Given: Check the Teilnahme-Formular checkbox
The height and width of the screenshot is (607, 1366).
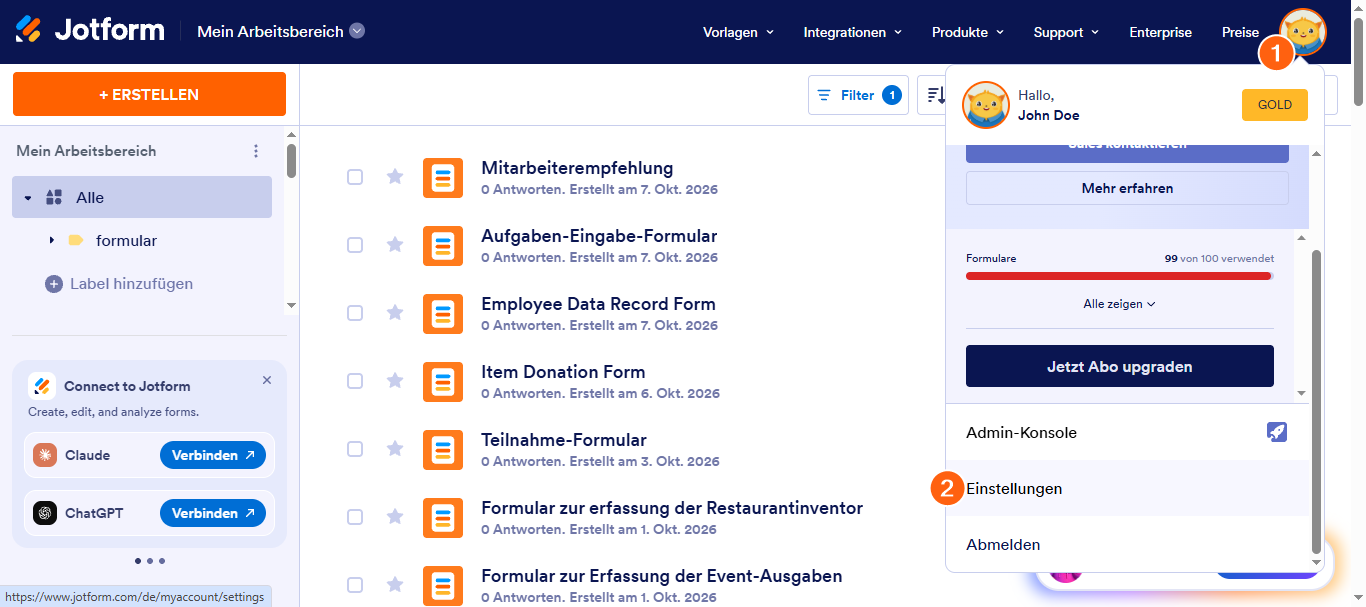Looking at the screenshot, I should (x=355, y=449).
